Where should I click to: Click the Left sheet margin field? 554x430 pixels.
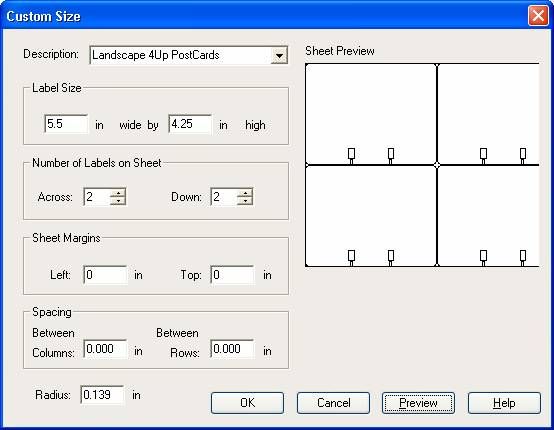(105, 275)
